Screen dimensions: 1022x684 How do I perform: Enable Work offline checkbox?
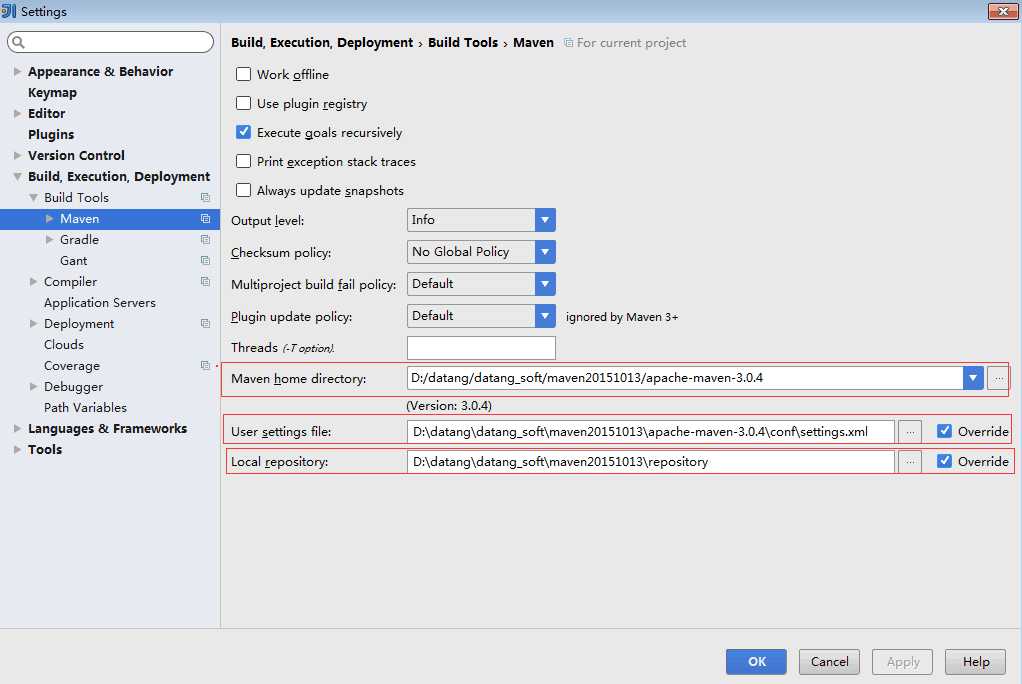pos(243,74)
